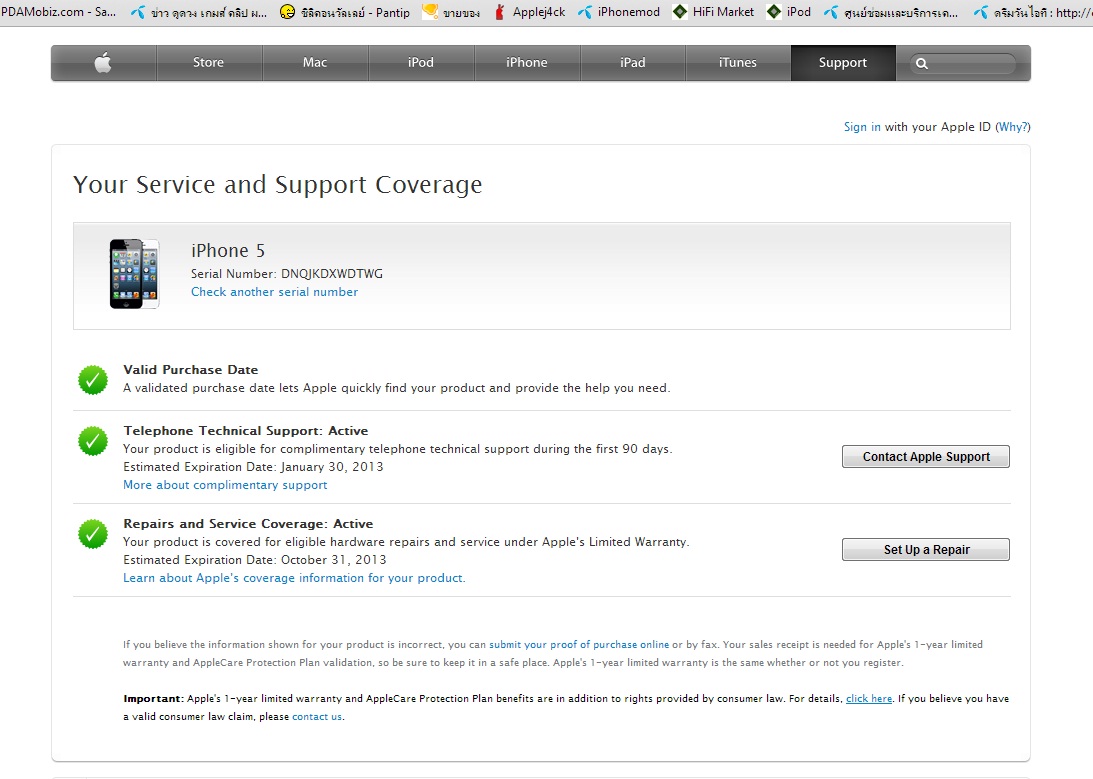Click inside the navigation search field
Viewport: 1093px width, 779px height.
point(970,63)
